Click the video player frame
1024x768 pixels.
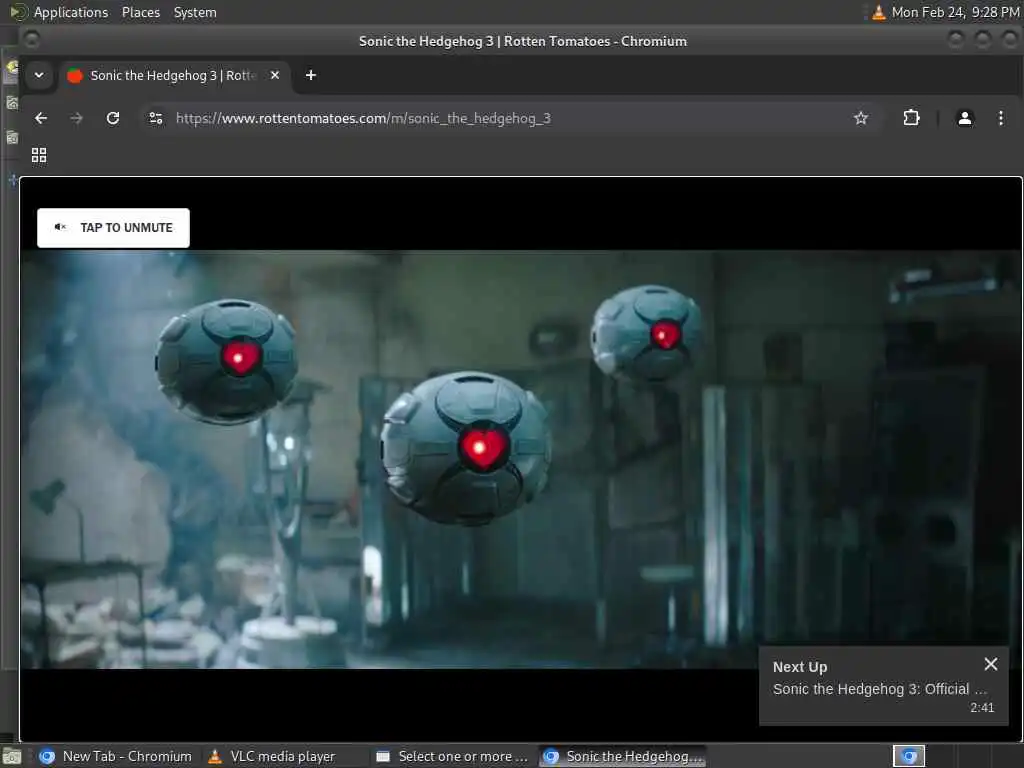pos(520,459)
